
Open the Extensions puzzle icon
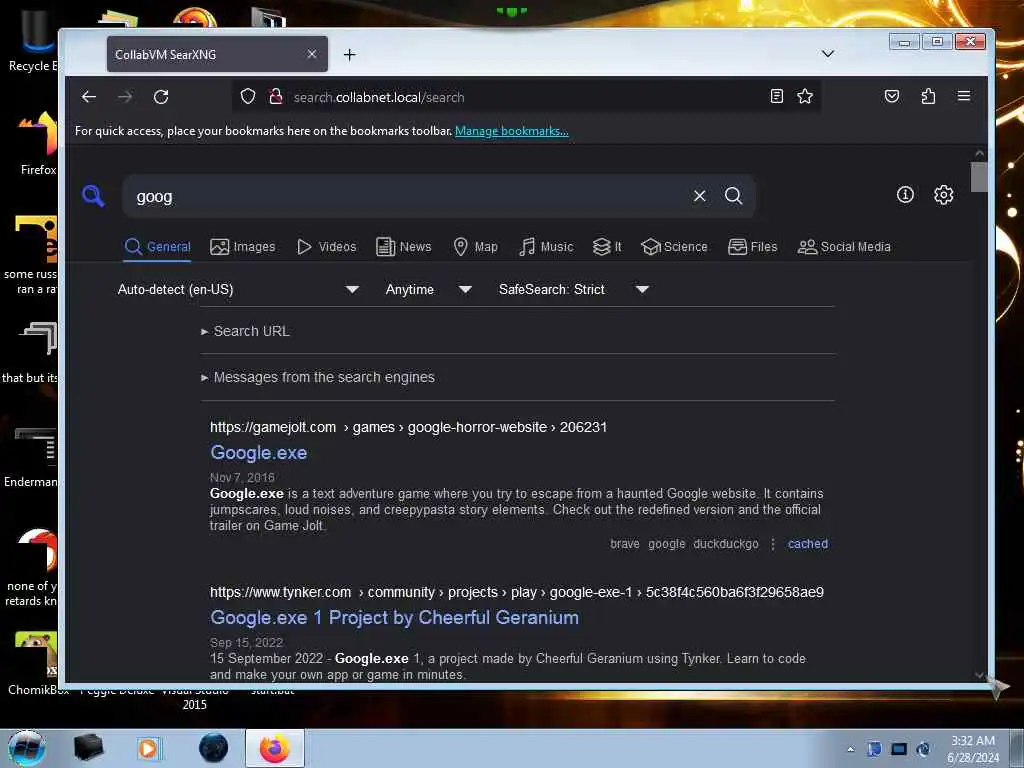tap(928, 97)
